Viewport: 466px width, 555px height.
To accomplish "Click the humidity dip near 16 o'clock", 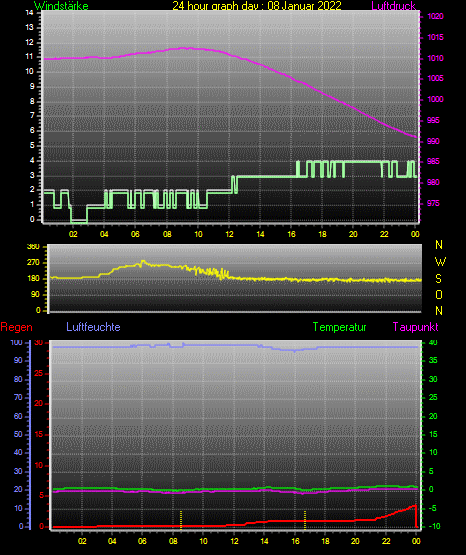I will (294, 350).
